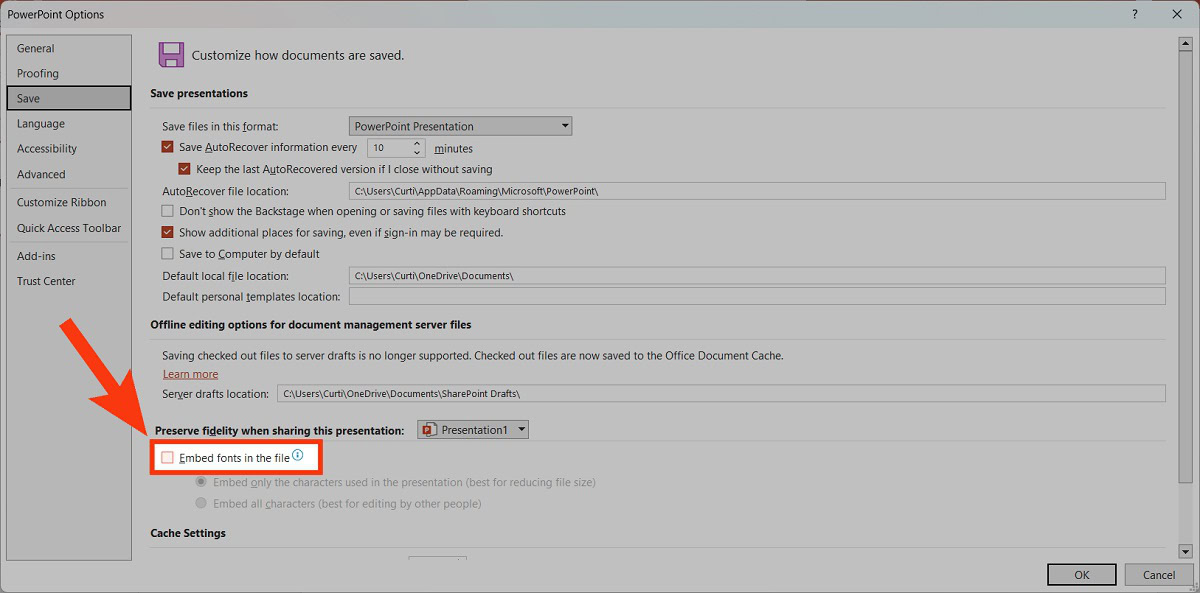Click the purple floppy disk save icon
This screenshot has width=1200, height=593.
click(x=171, y=55)
